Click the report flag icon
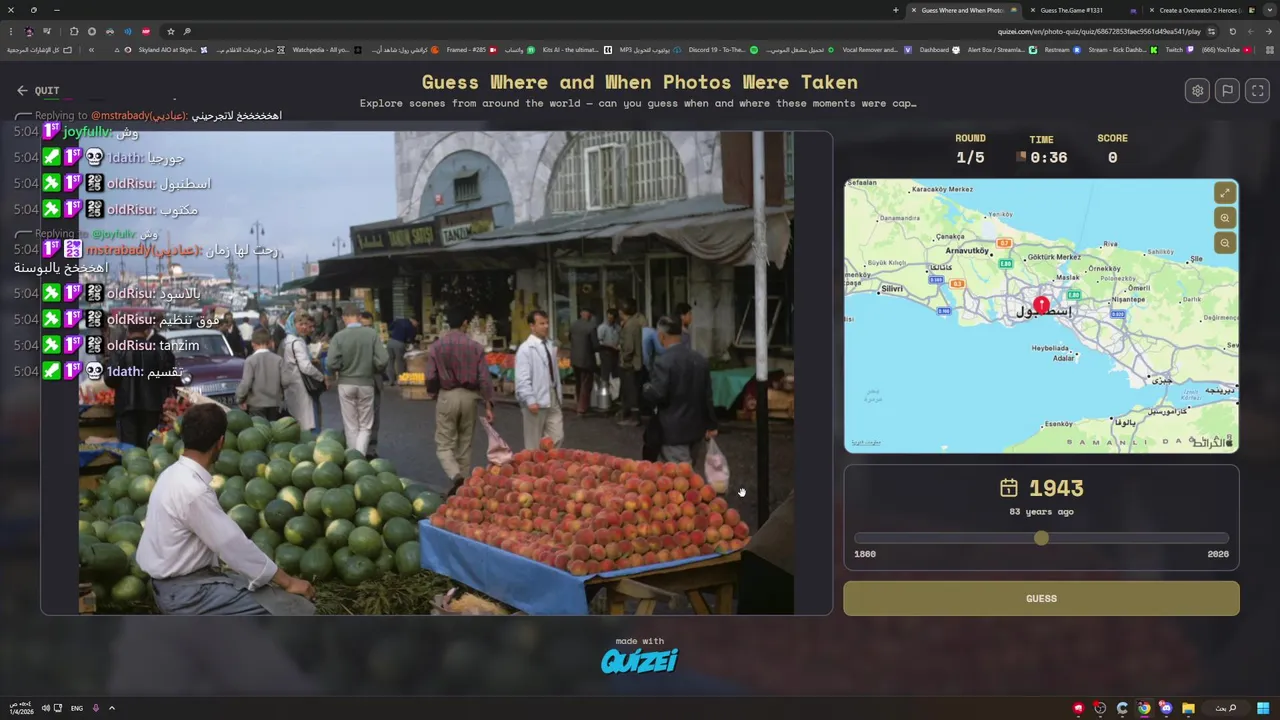1280x720 pixels. [x=1227, y=91]
